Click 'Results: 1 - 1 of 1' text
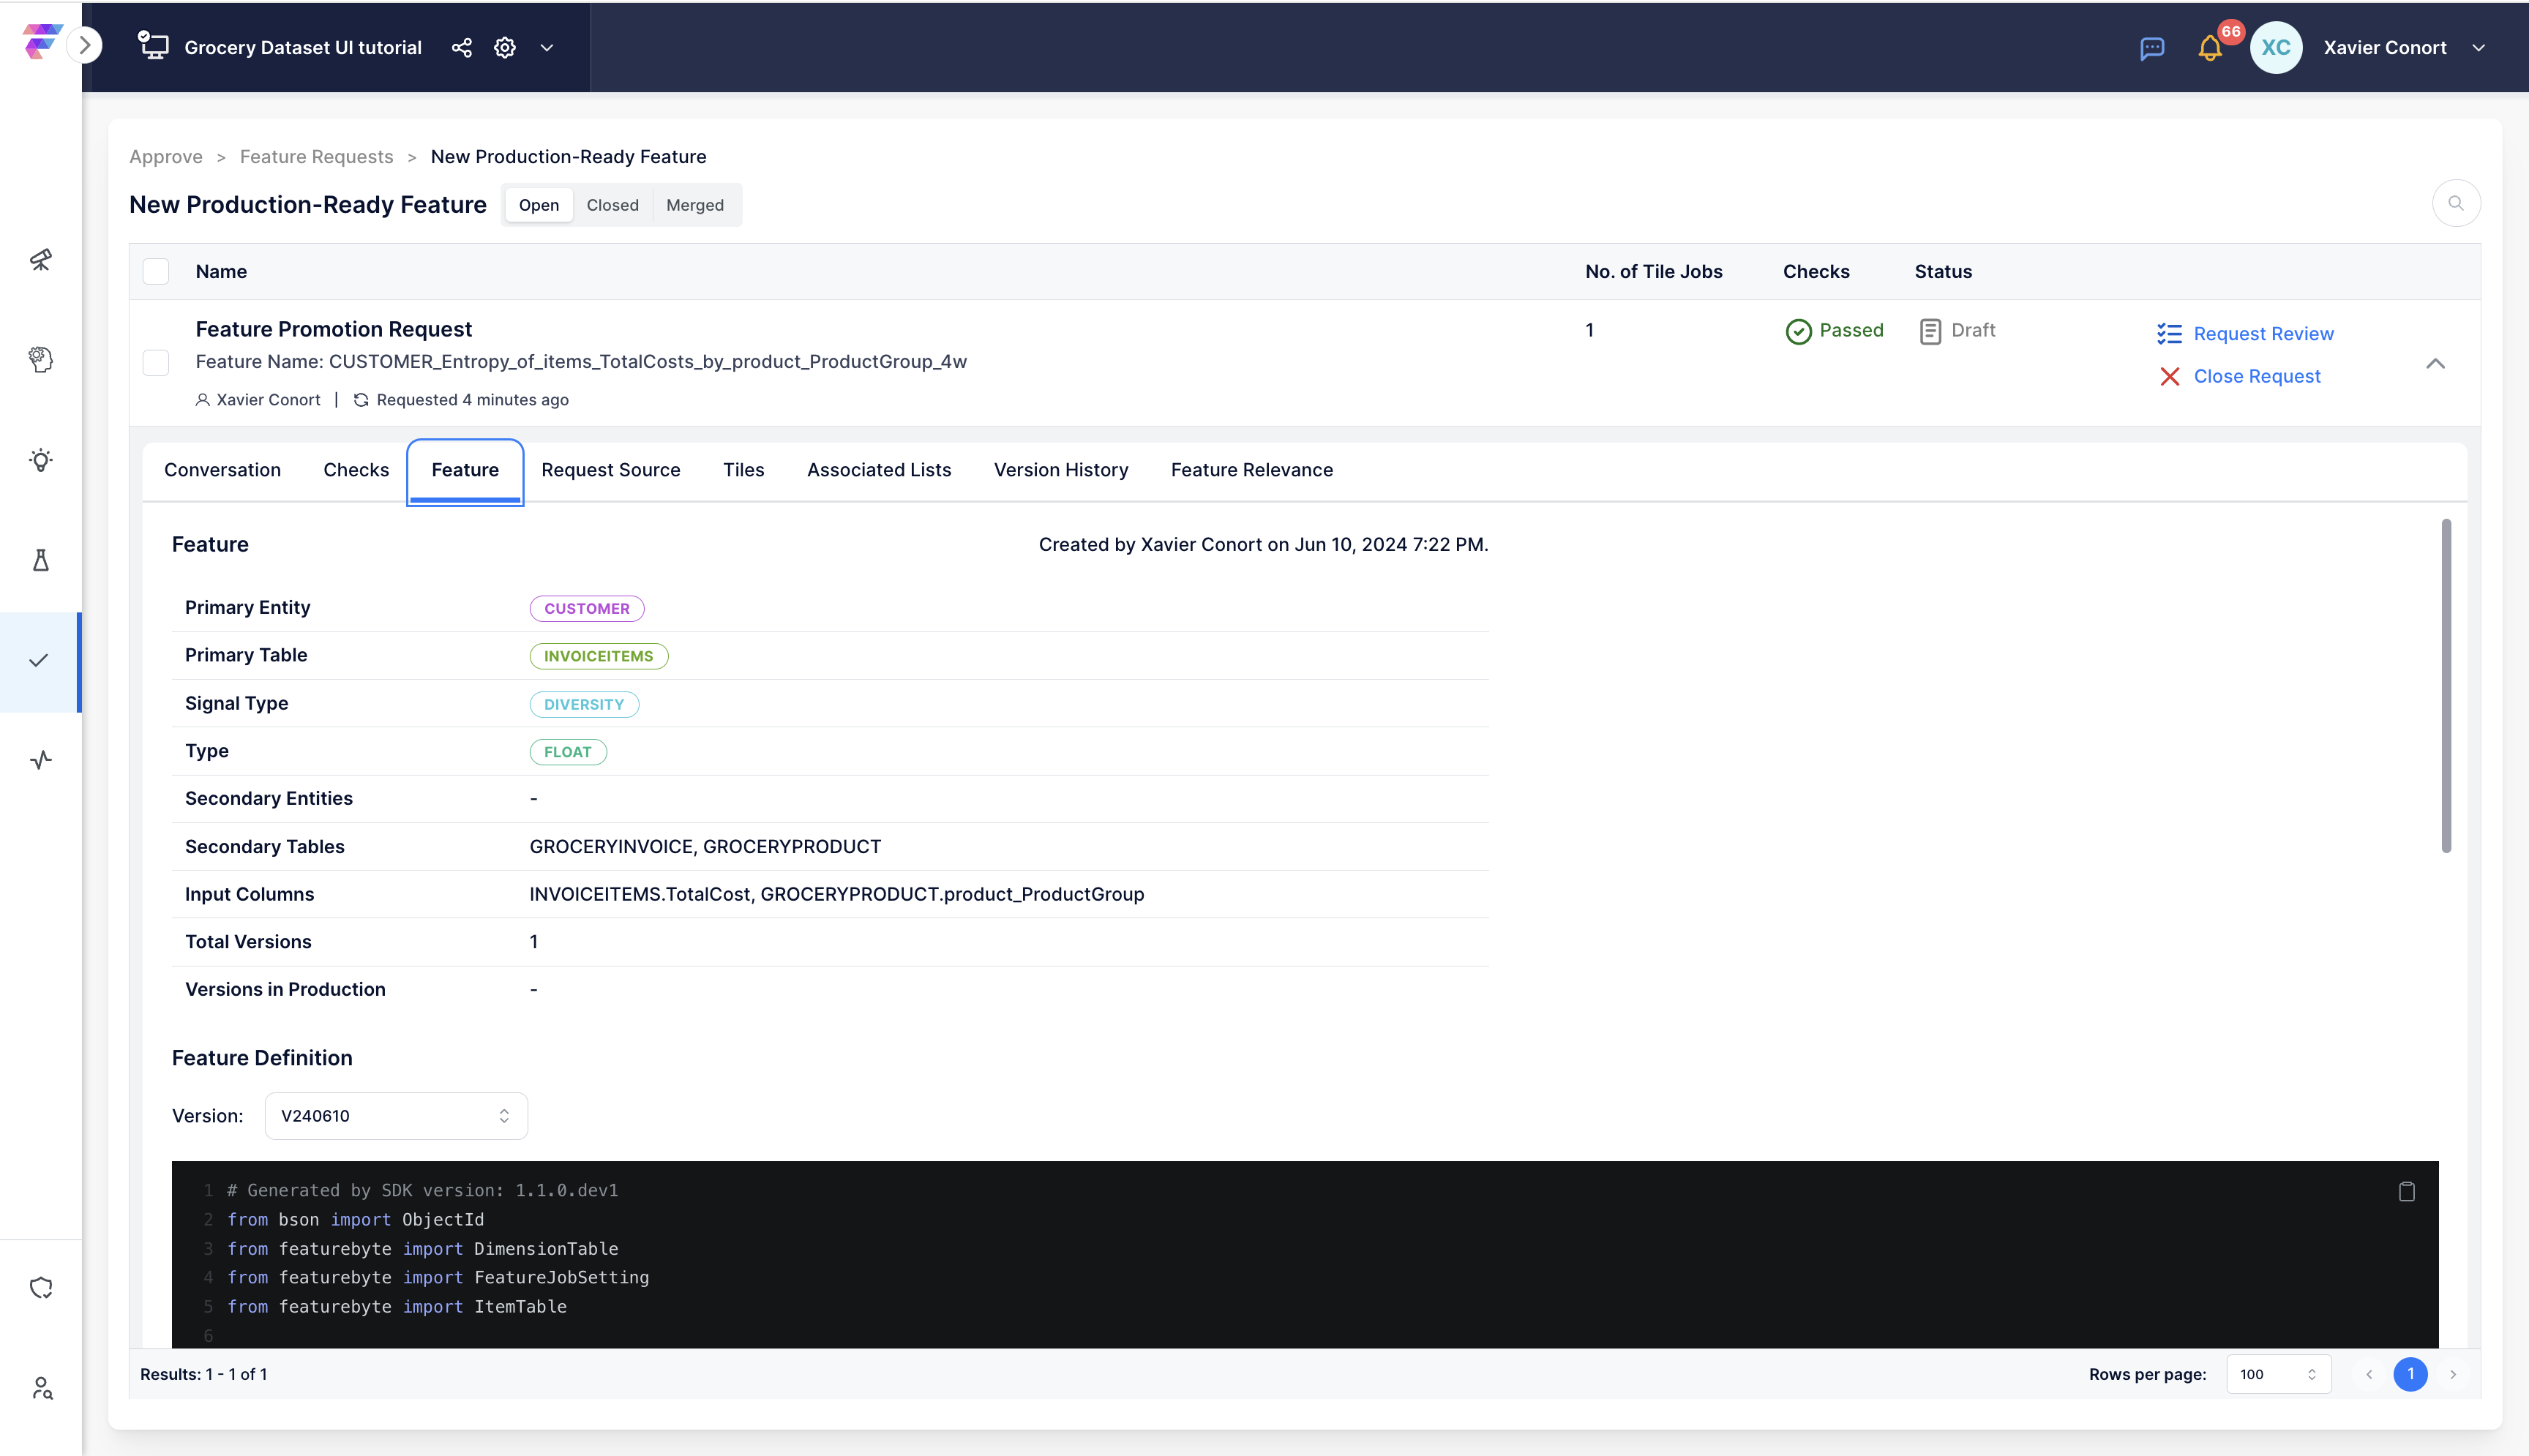Image resolution: width=2529 pixels, height=1456 pixels. [x=203, y=1375]
